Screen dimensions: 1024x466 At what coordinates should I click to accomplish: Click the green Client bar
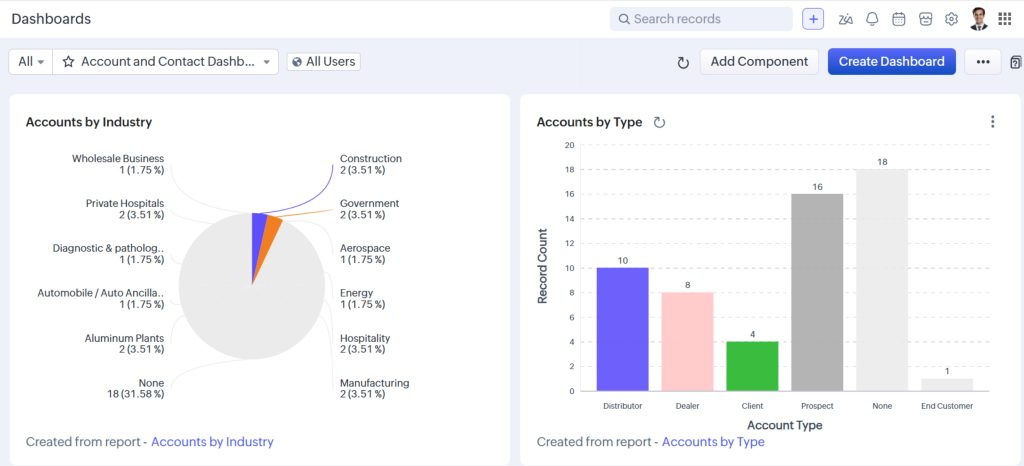click(x=752, y=366)
